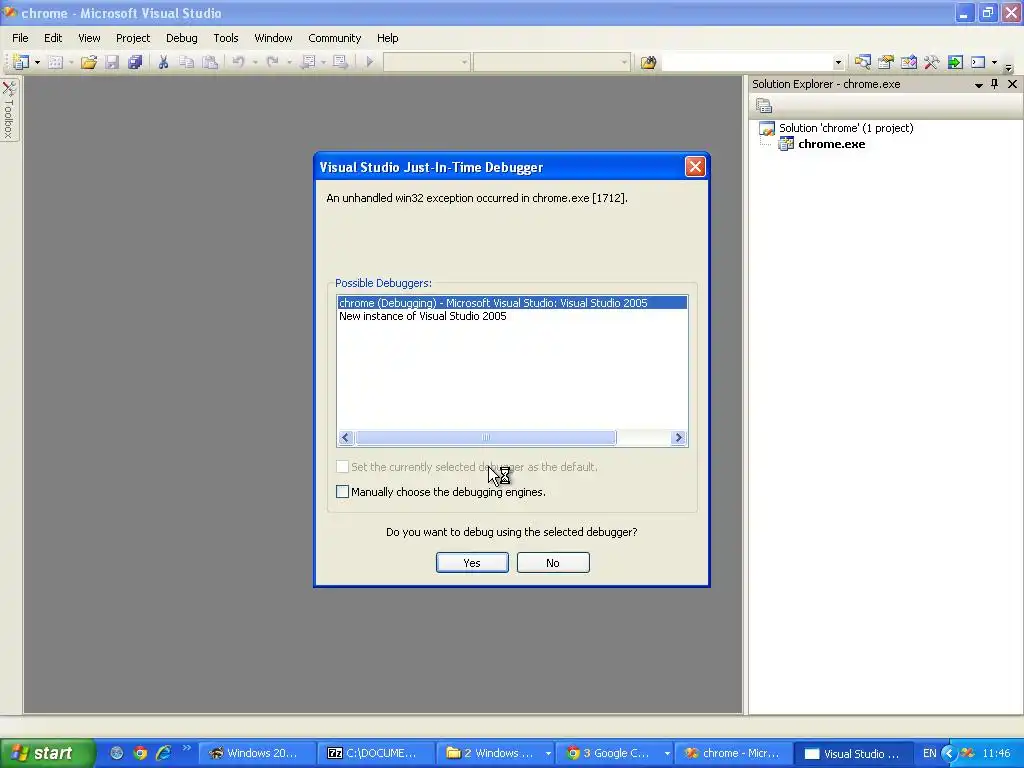Screen dimensions: 1024x768
Task: Select Solution 'chrome' (1 project) node
Action: tap(846, 128)
